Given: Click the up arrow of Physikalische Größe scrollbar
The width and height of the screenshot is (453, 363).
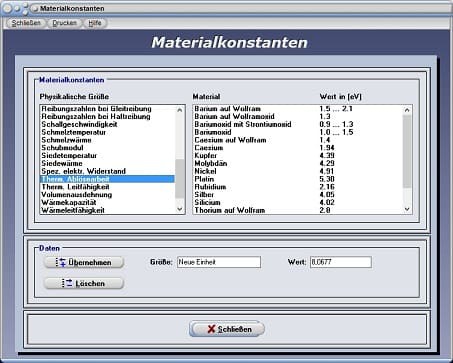Looking at the screenshot, I should pos(180,110).
